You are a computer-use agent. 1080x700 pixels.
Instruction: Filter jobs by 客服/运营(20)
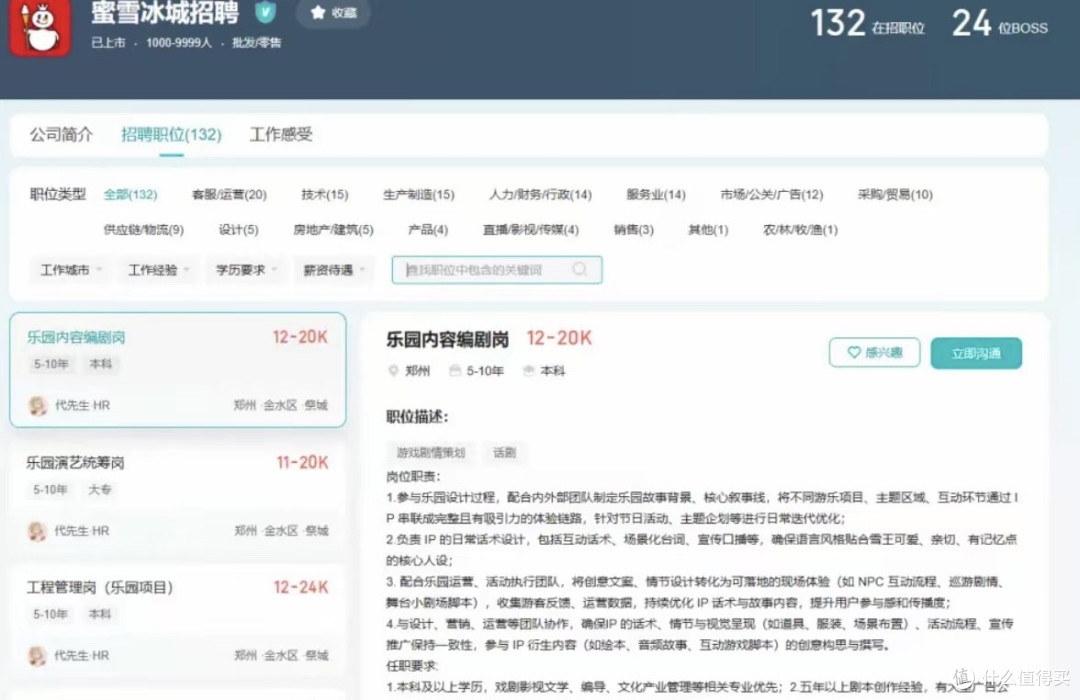229,194
